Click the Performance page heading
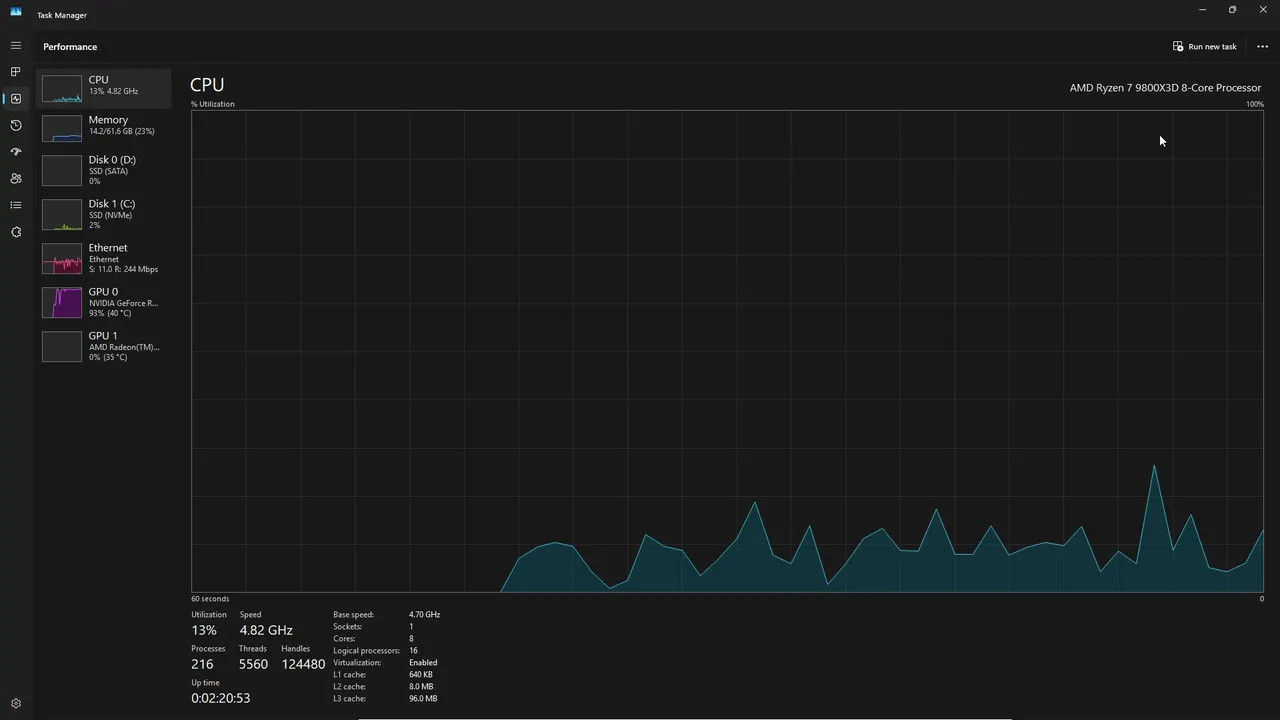1280x720 pixels. tap(70, 47)
